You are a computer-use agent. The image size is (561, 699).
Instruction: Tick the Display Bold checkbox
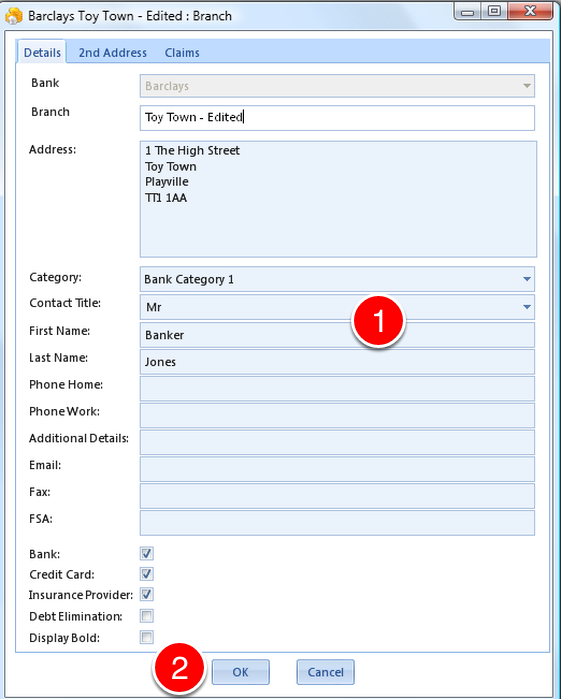(147, 637)
